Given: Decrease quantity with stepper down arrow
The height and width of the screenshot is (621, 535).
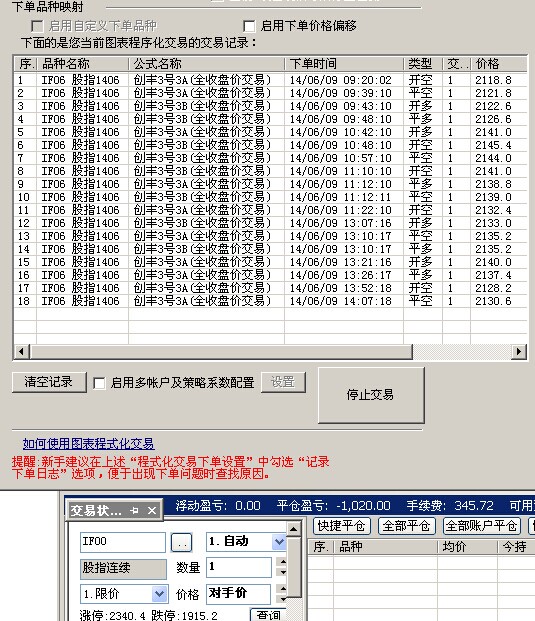Looking at the screenshot, I should [x=282, y=571].
